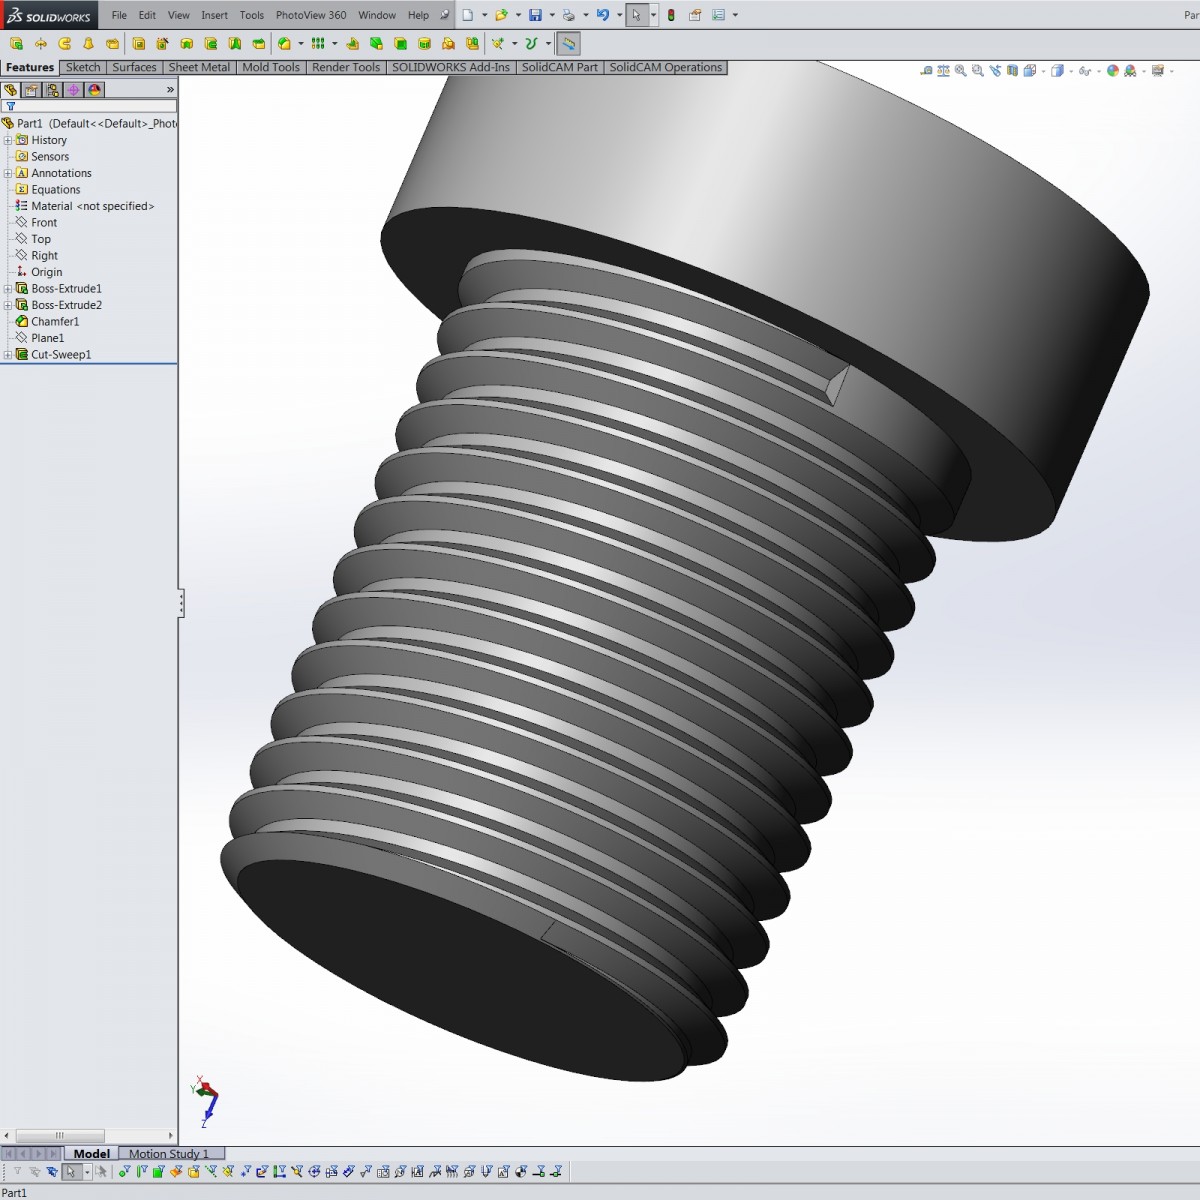Open the View Orientation dropdown arrow
The height and width of the screenshot is (1200, 1200).
1043,72
